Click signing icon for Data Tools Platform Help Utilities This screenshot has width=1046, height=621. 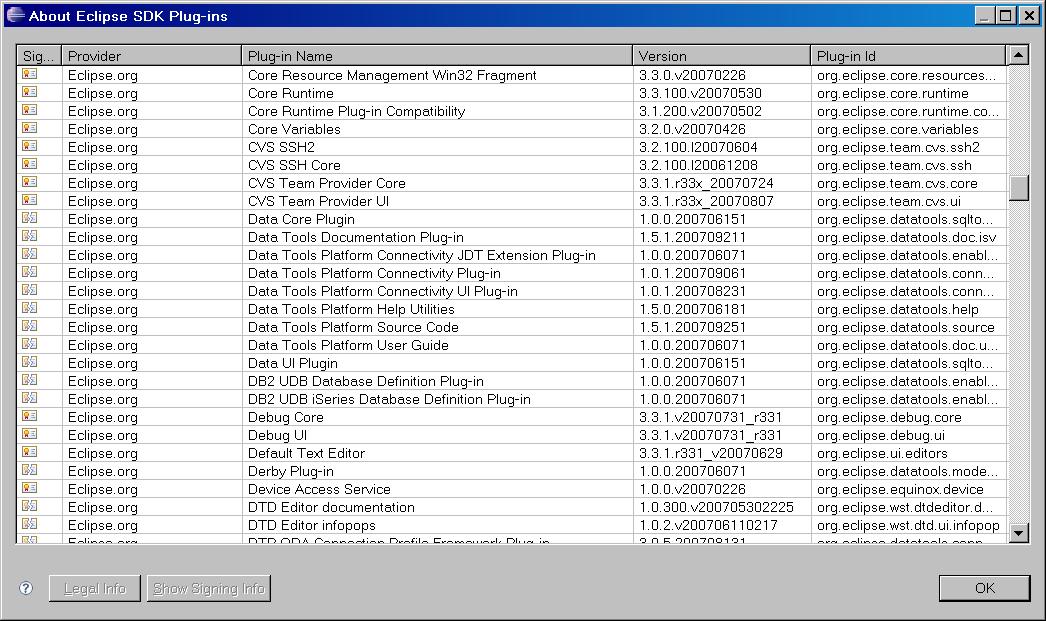click(29, 308)
